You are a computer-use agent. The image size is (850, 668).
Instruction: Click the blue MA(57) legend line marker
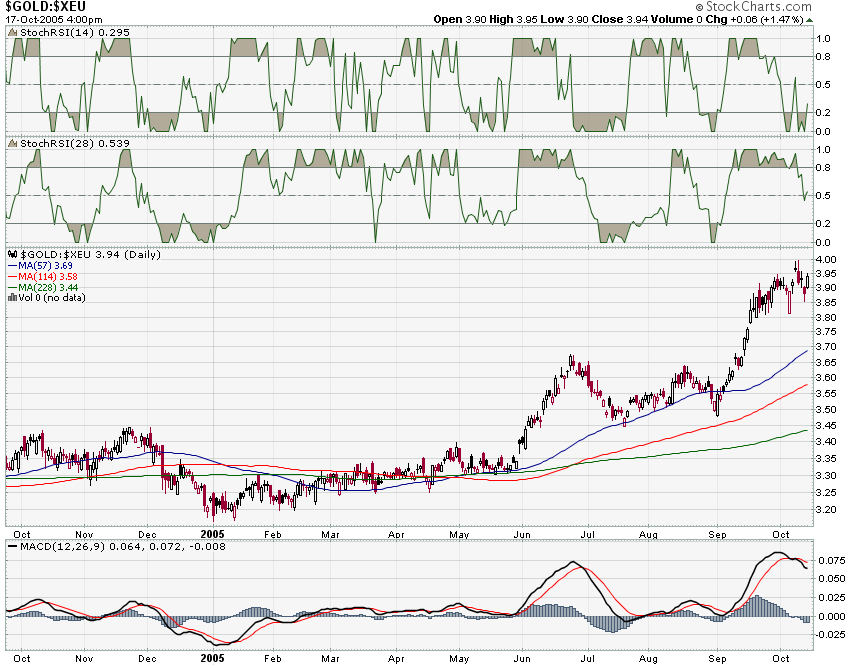coord(13,265)
